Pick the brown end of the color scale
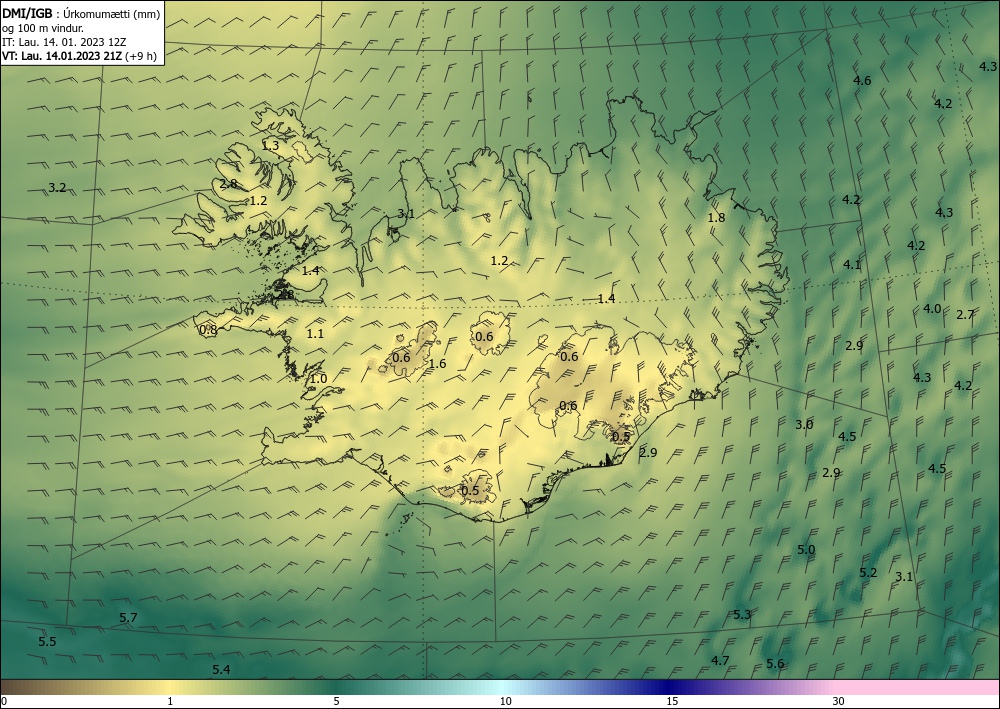The width and height of the screenshot is (1000, 709). (13, 687)
